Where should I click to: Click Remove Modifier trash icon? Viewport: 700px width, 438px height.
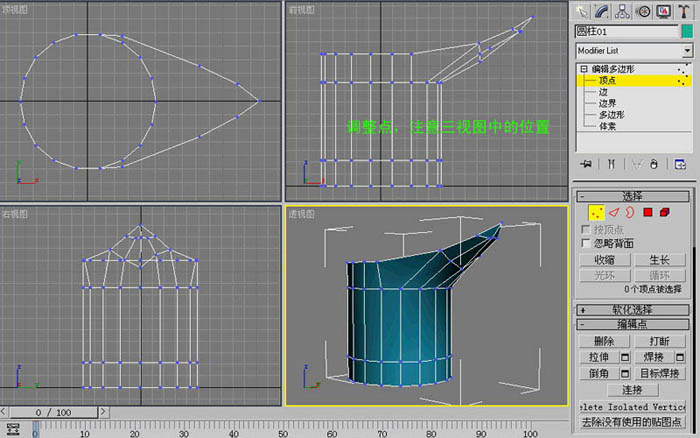(x=654, y=164)
